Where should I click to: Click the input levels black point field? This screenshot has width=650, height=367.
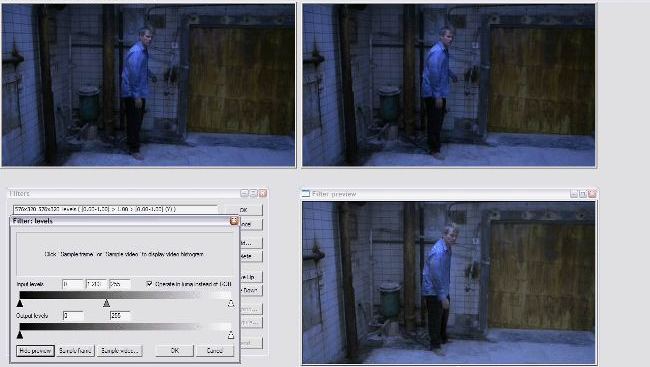73,284
